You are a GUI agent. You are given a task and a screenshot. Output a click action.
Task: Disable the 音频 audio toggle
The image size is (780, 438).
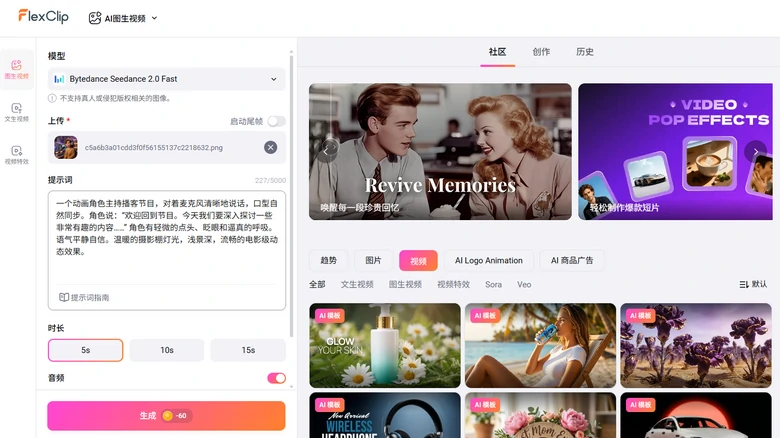coord(276,378)
